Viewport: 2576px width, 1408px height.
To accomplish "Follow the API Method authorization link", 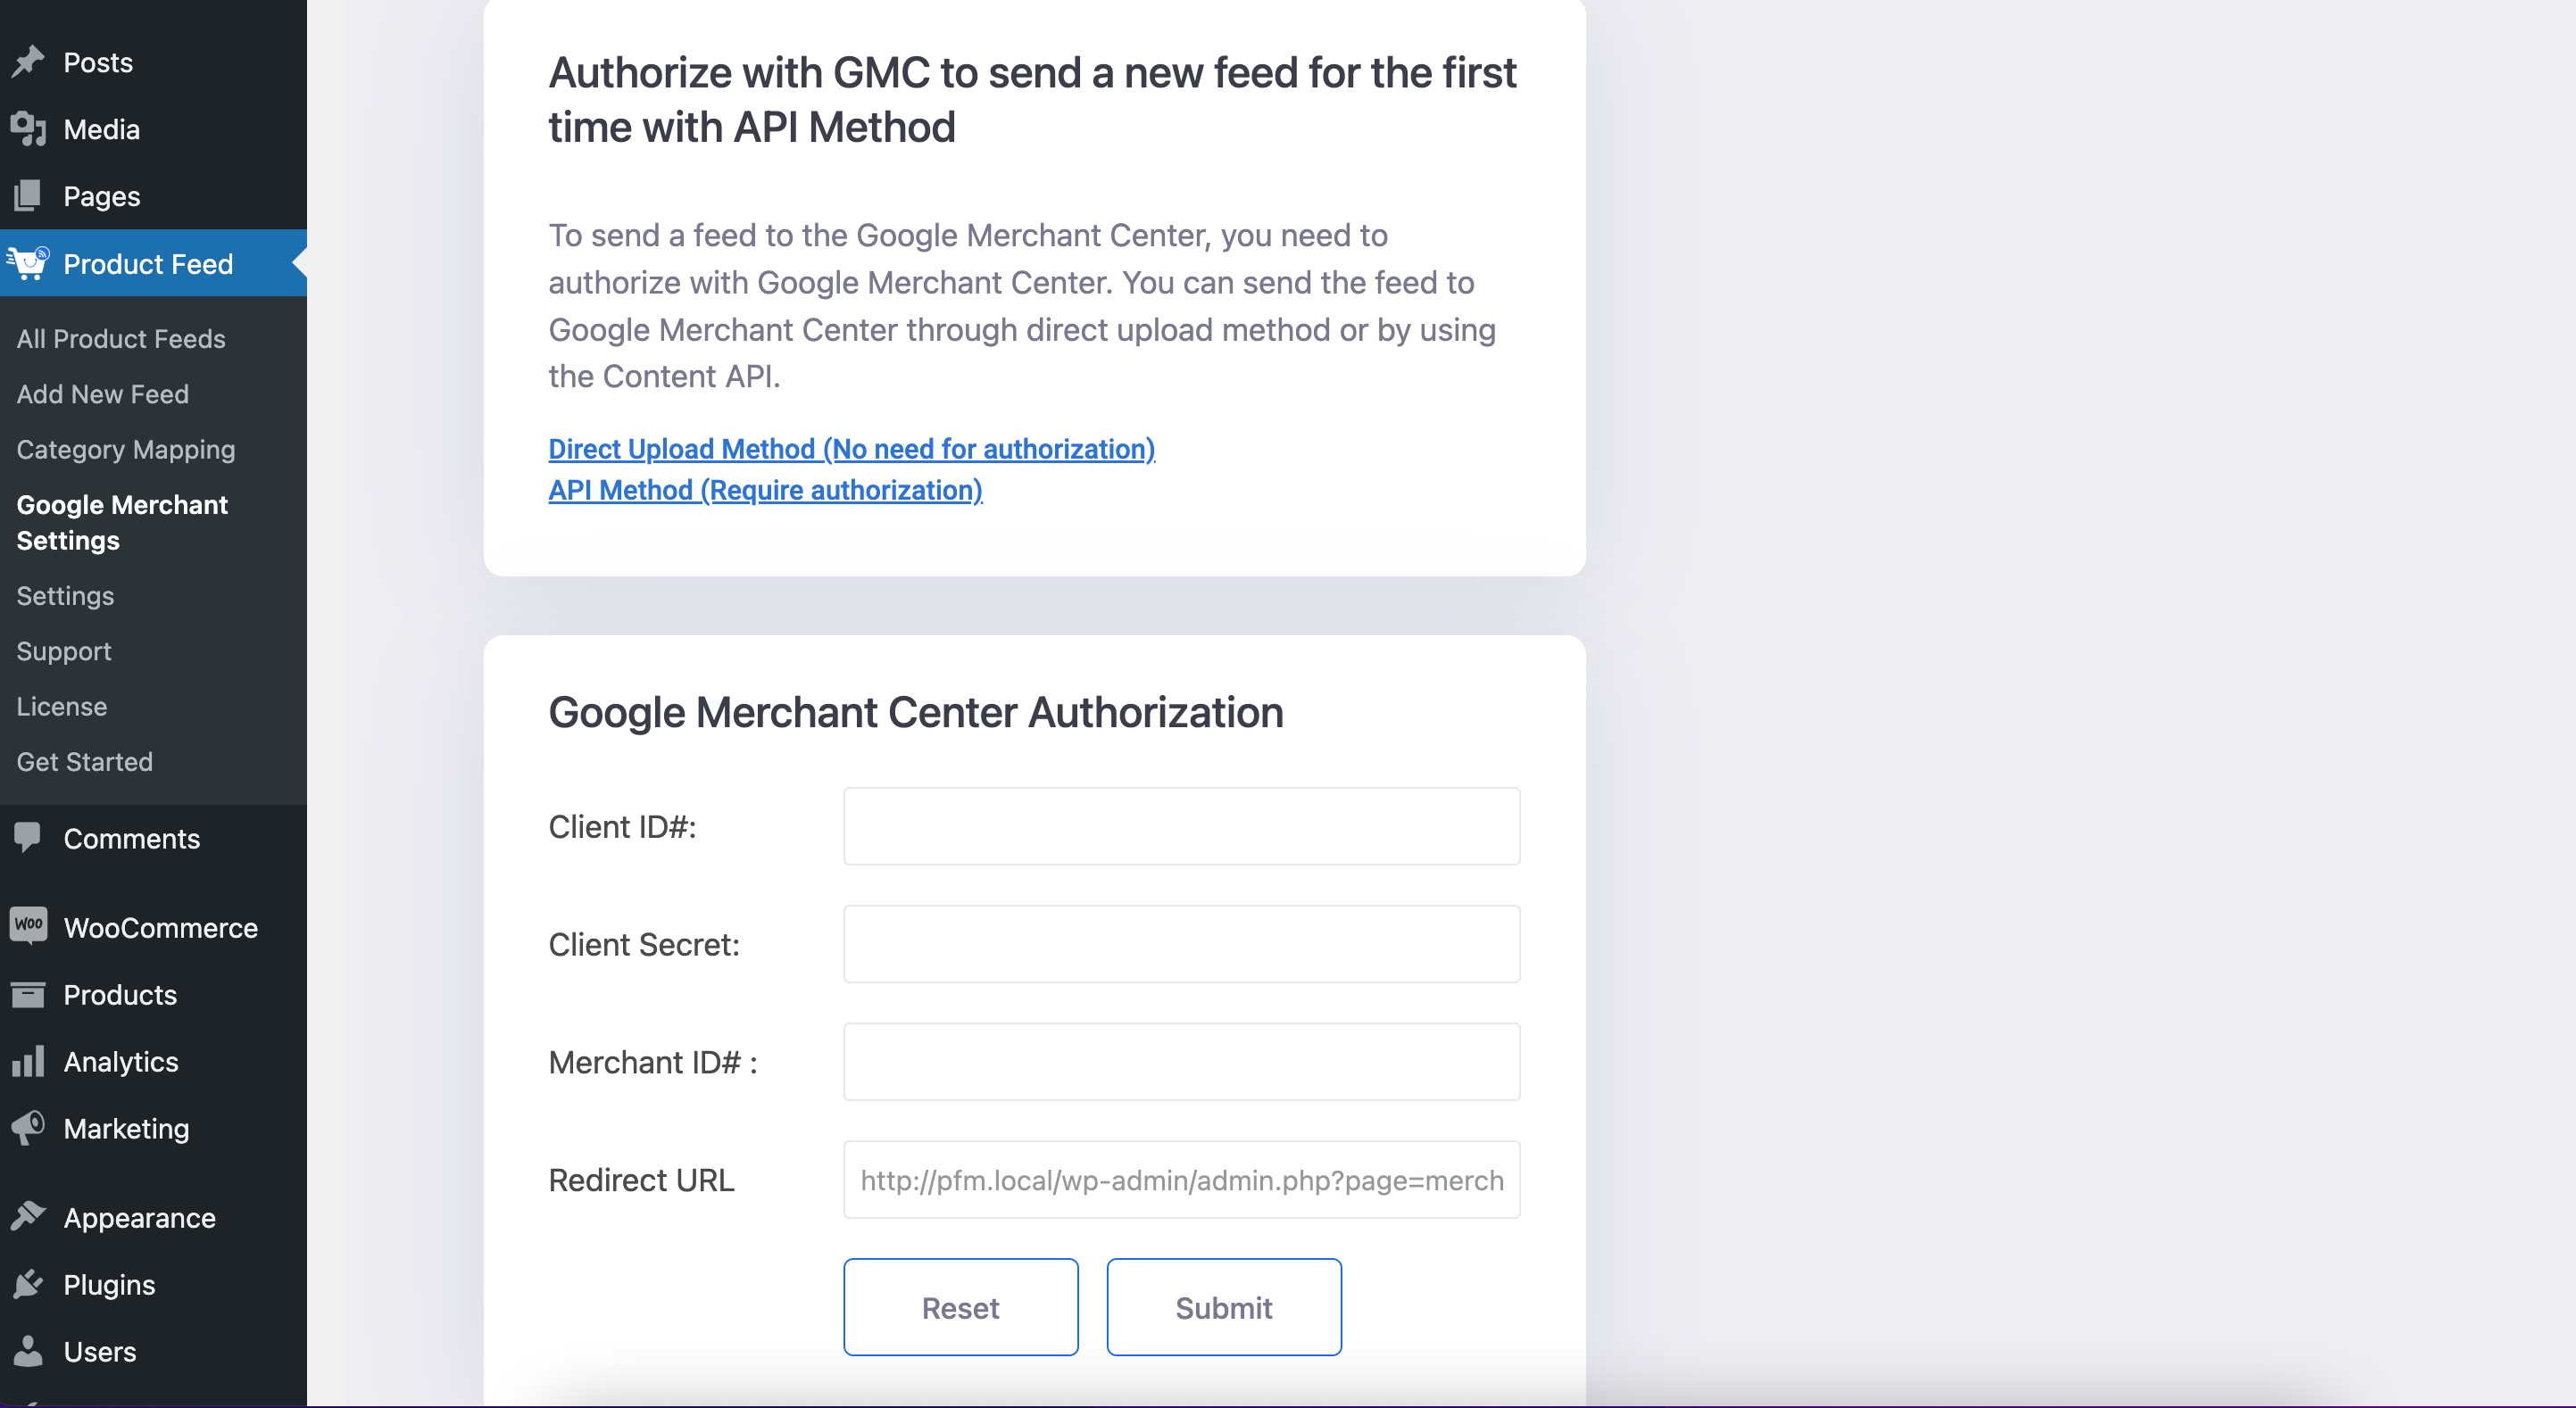I will [766, 490].
